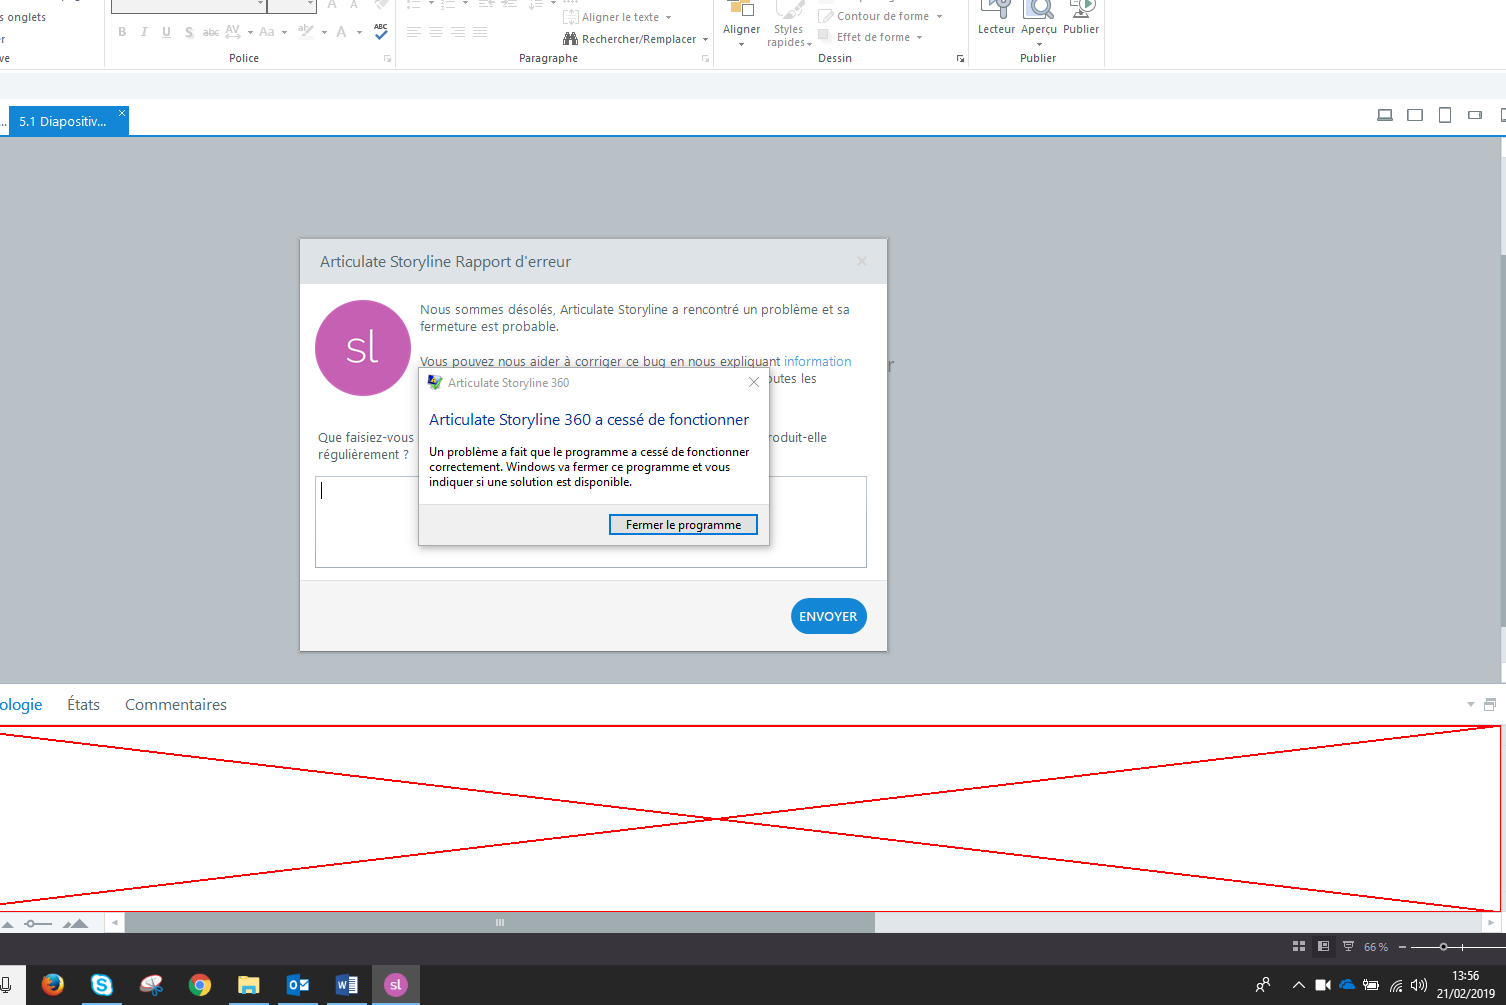Switch to Story View grid icon
This screenshot has width=1506, height=1005.
[1299, 946]
